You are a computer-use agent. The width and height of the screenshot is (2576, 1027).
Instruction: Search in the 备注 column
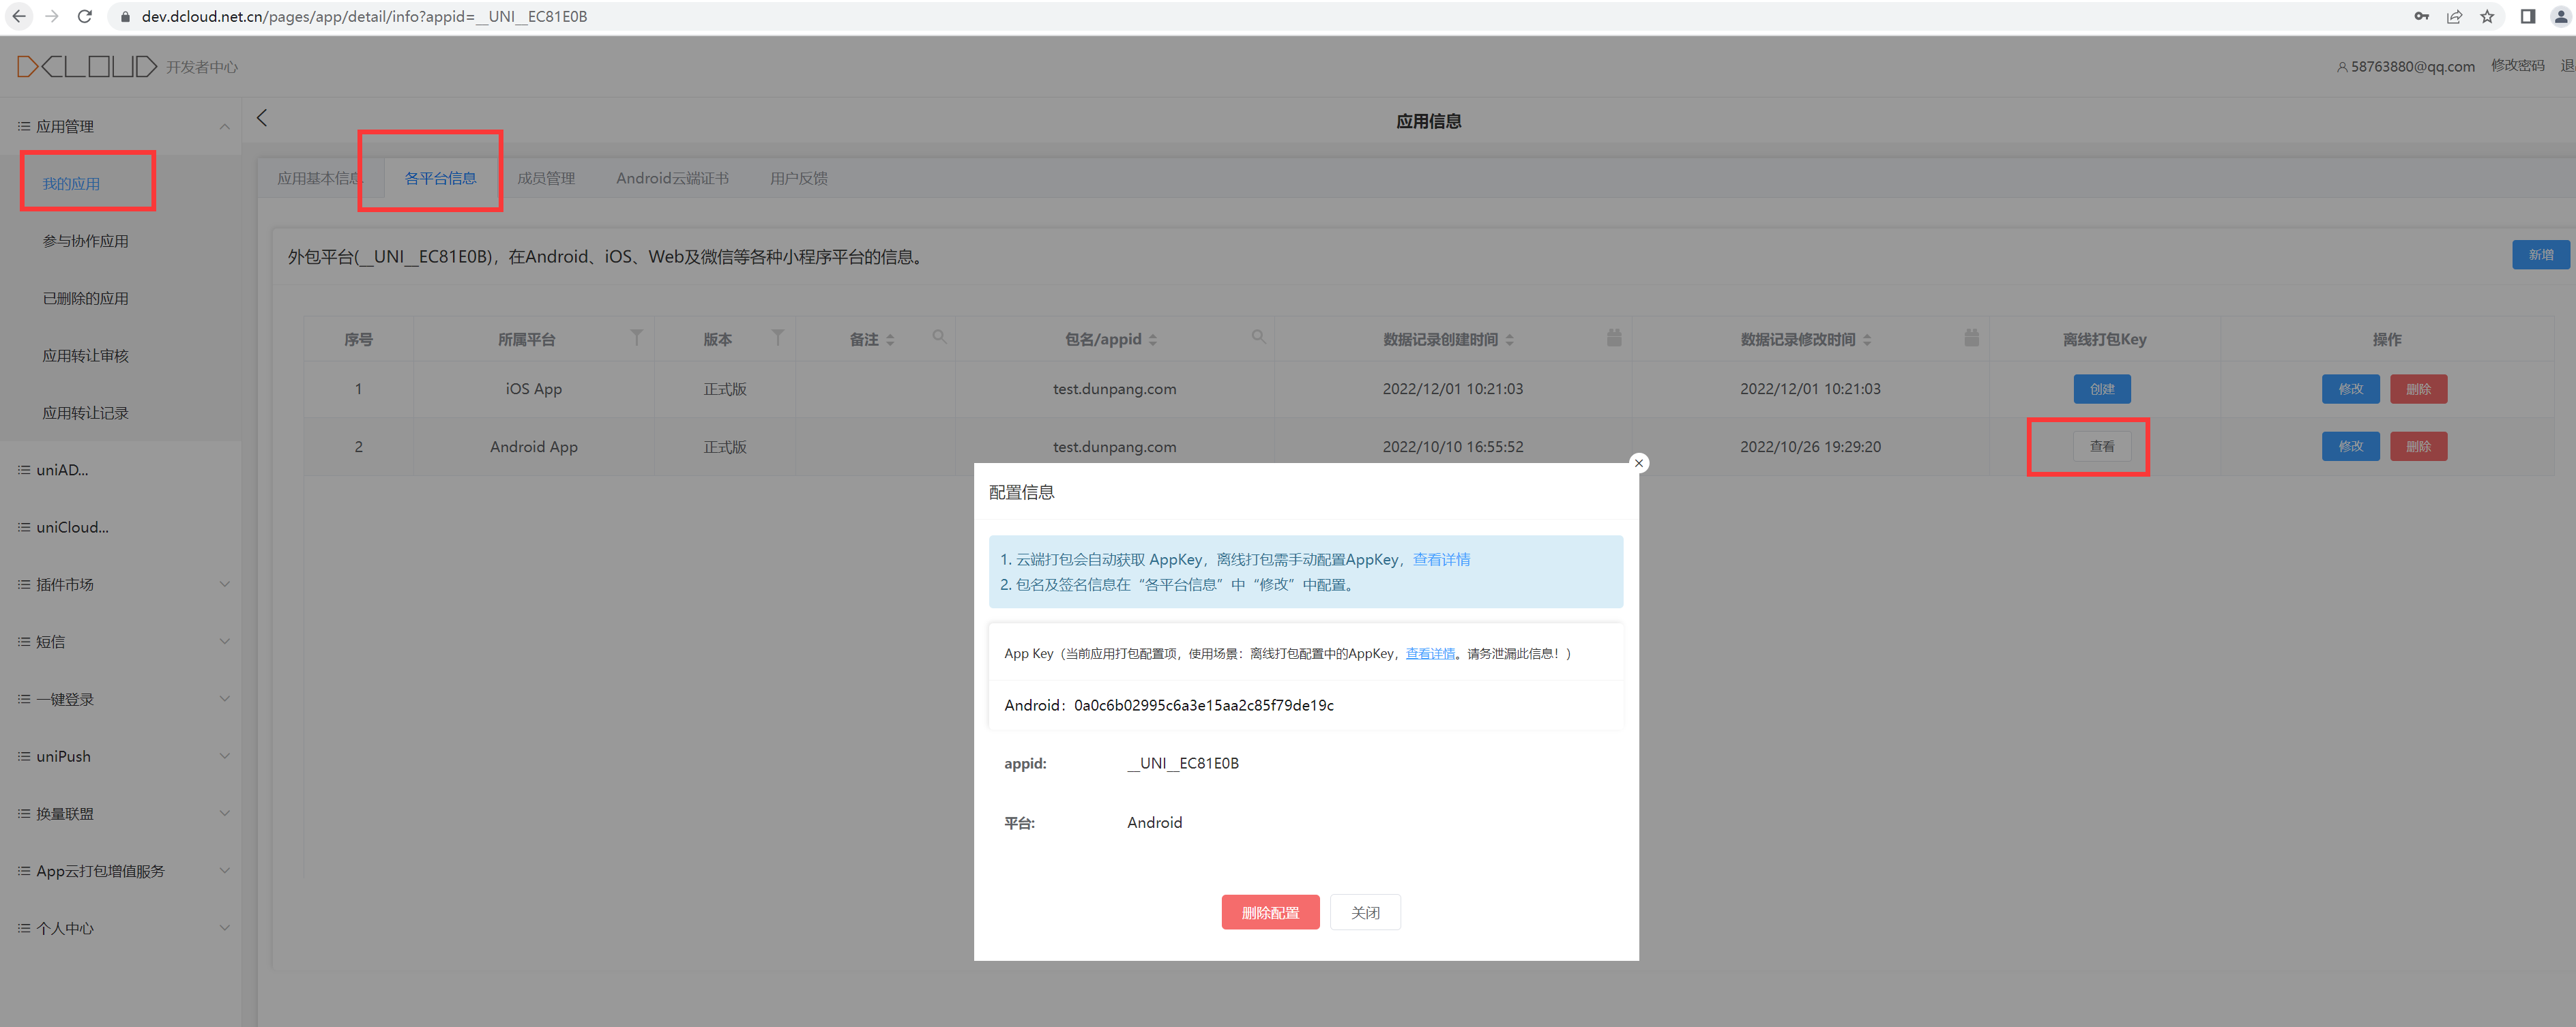click(x=939, y=337)
